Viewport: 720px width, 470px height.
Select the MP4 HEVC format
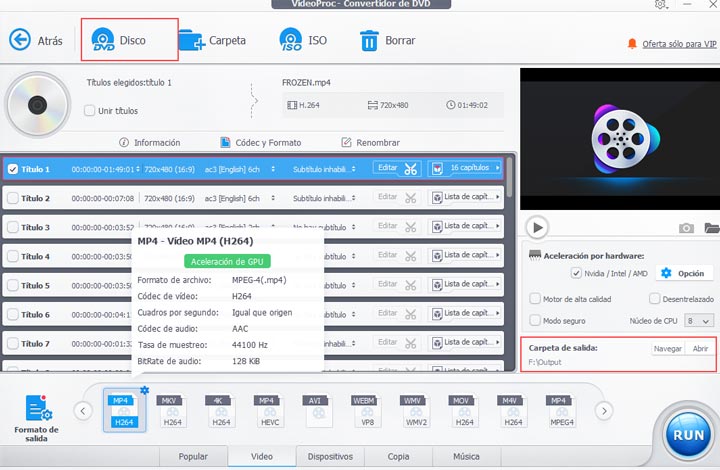[270, 411]
